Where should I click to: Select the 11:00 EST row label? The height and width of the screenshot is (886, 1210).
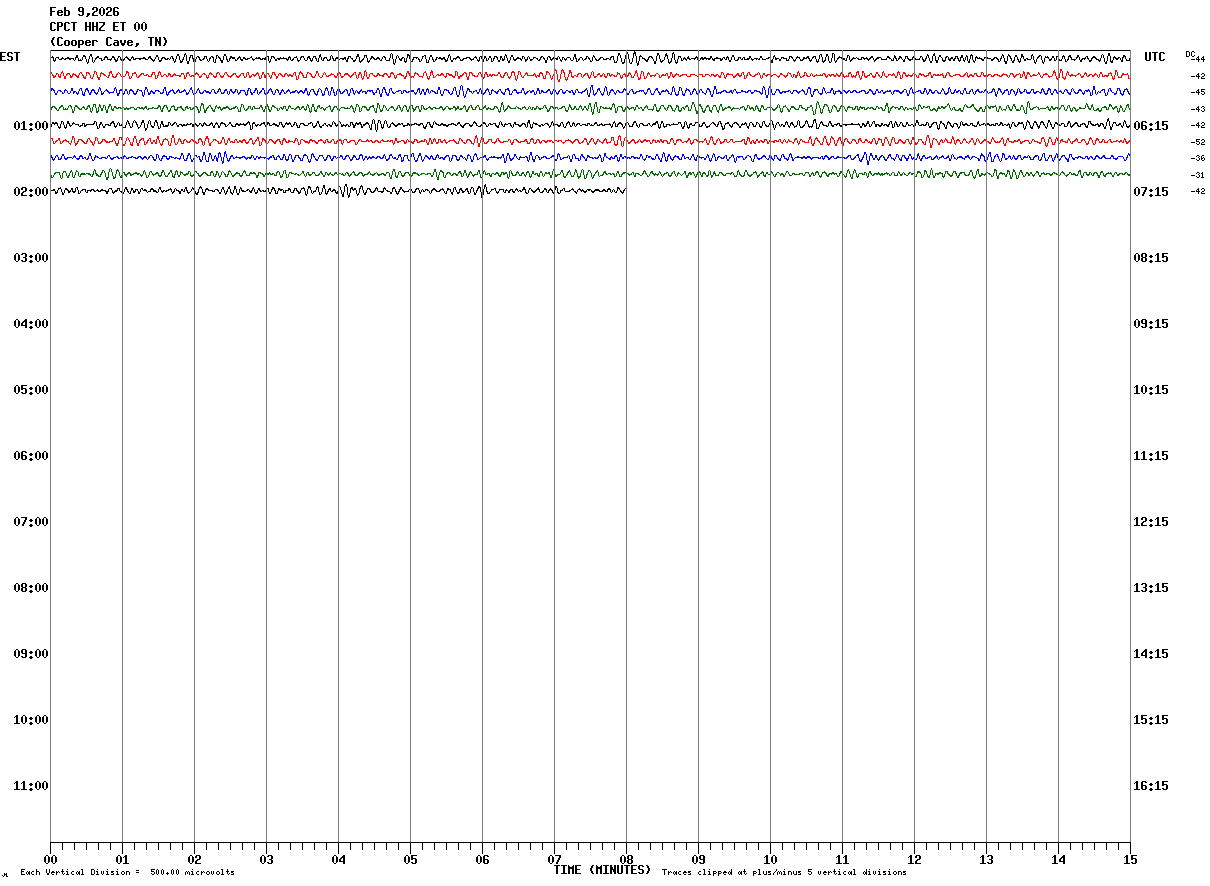pos(31,786)
